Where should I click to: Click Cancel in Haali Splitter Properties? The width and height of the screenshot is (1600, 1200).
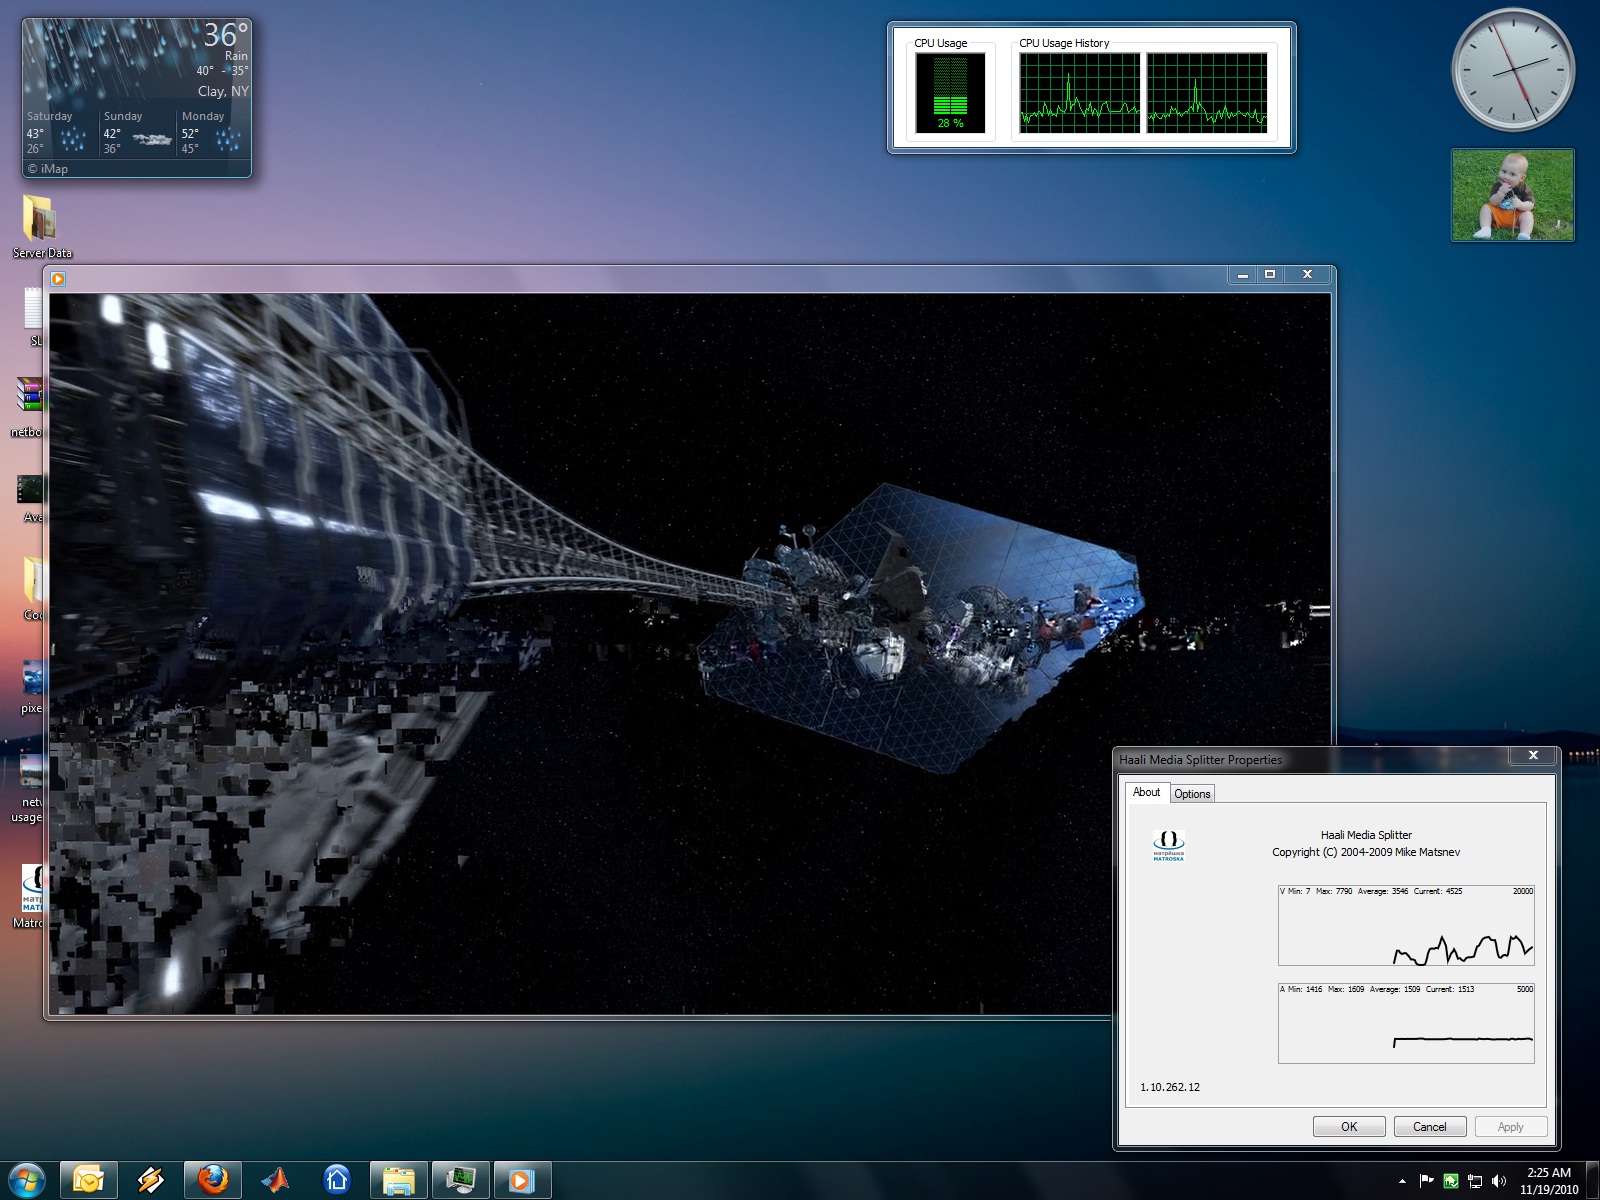coord(1429,1127)
